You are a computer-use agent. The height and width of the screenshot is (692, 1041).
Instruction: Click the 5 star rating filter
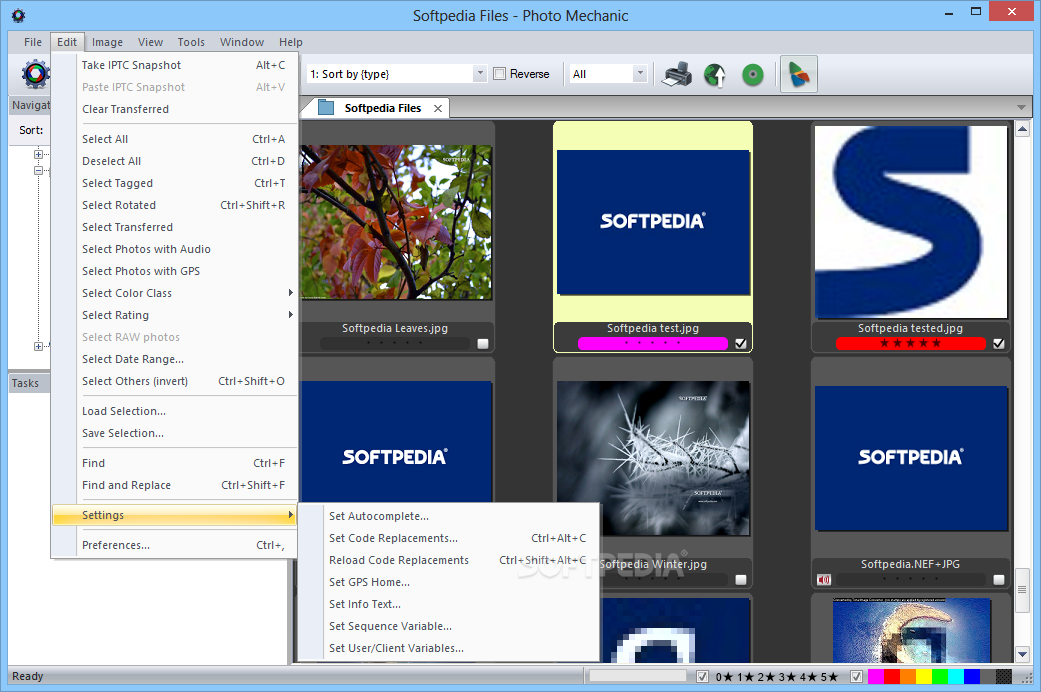click(x=829, y=677)
